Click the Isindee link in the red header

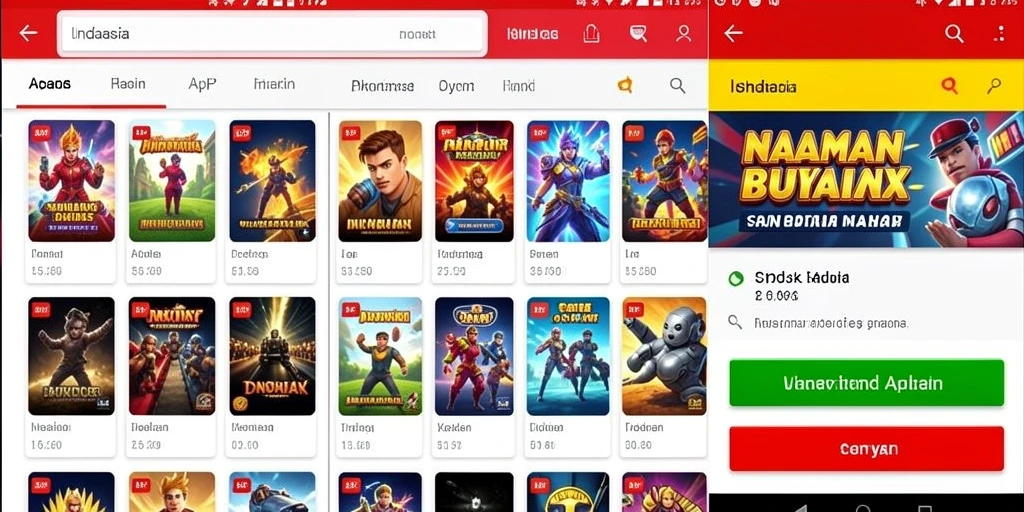tap(532, 34)
